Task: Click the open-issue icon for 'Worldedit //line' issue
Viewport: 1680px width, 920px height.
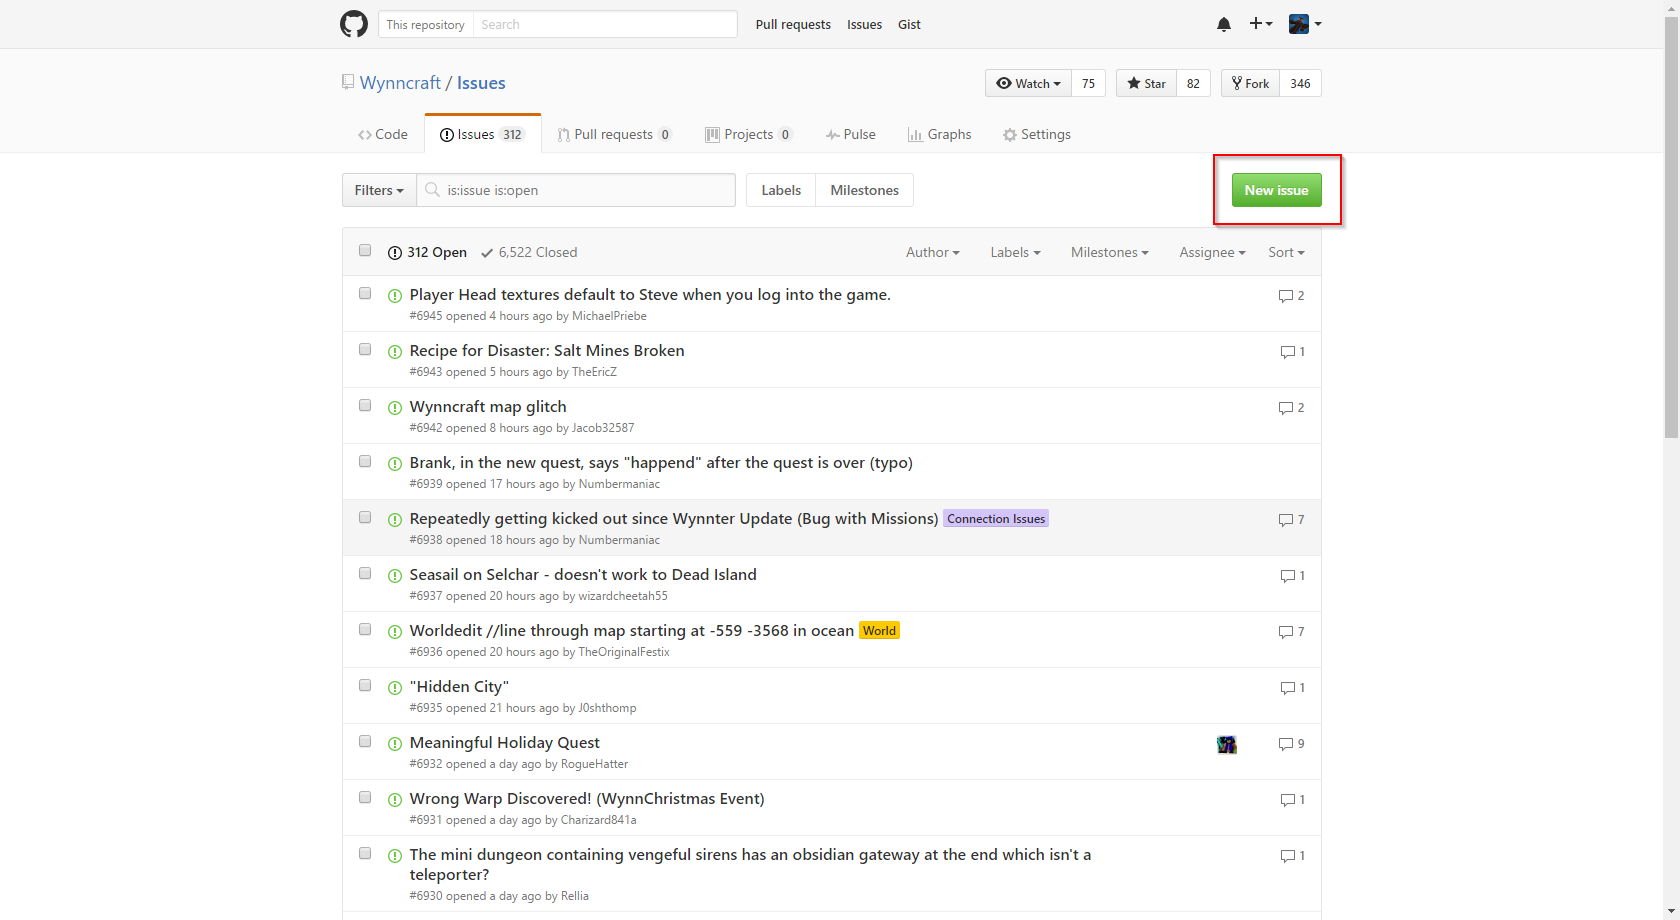Action: 395,632
